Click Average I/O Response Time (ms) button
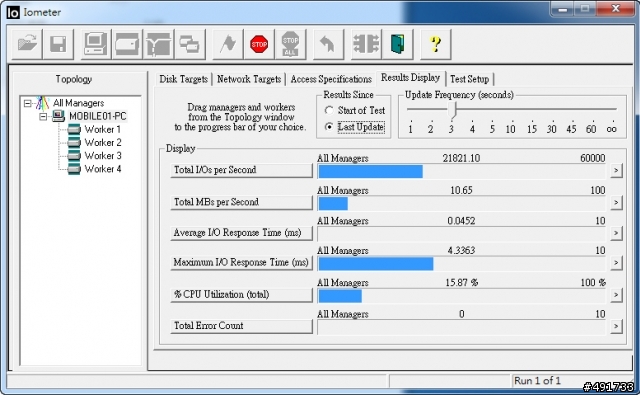Image resolution: width=640 pixels, height=395 pixels. pyautogui.click(x=241, y=233)
